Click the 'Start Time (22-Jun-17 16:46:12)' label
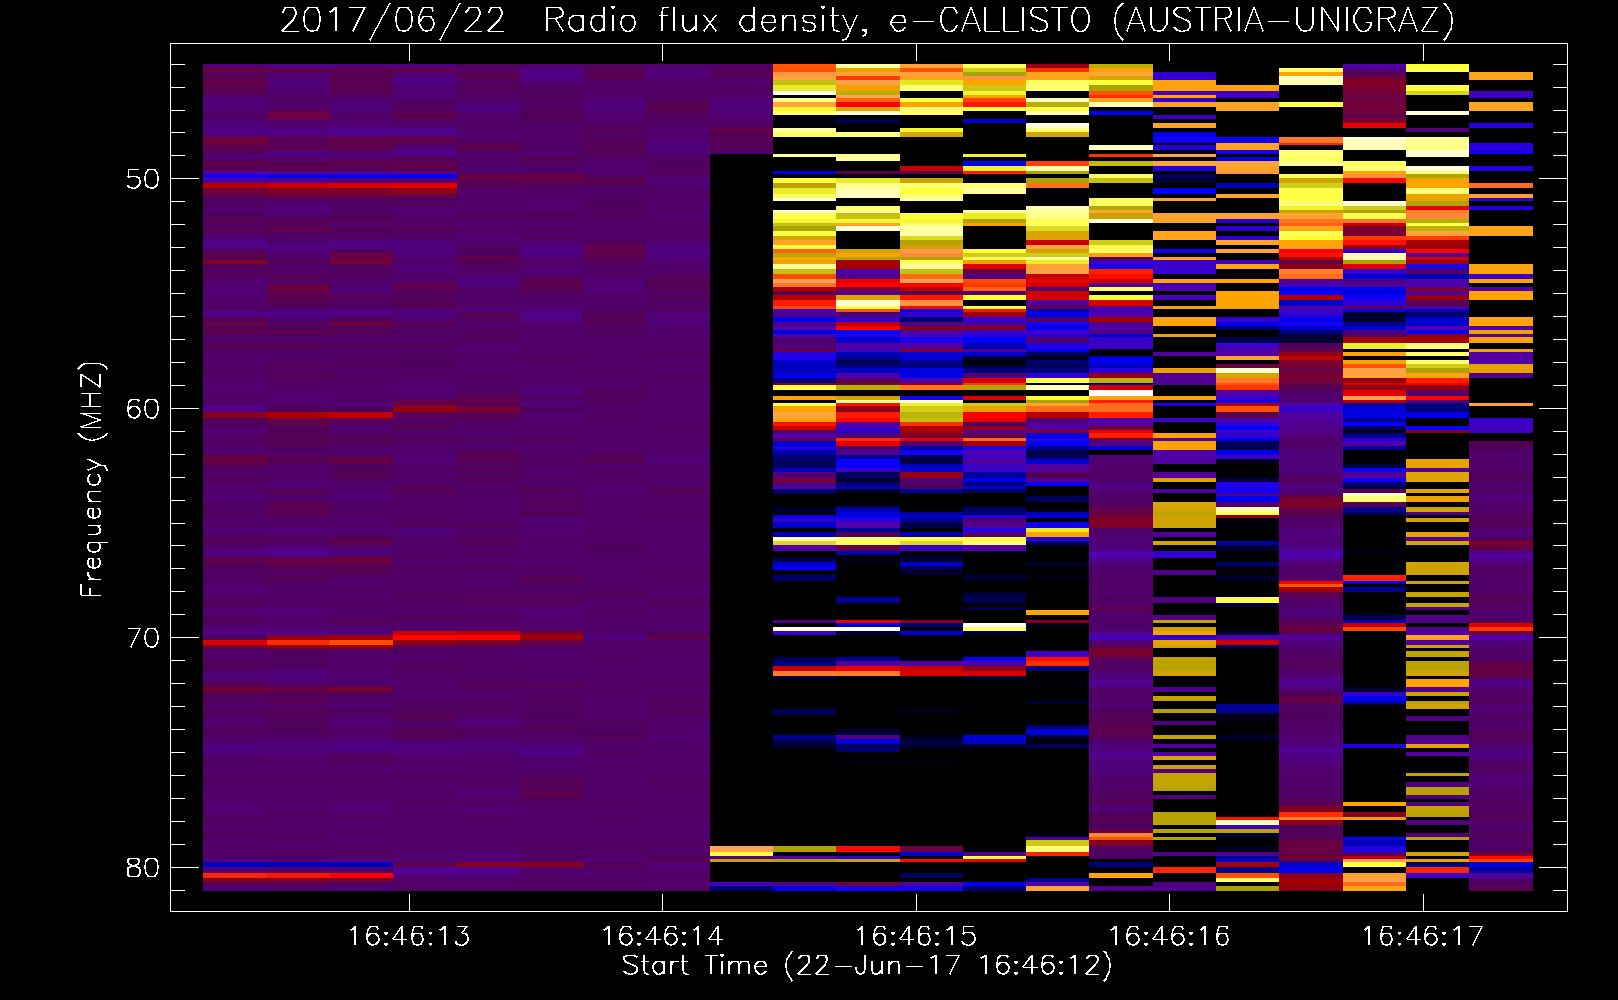This screenshot has height=1000, width=1618. pos(867,966)
